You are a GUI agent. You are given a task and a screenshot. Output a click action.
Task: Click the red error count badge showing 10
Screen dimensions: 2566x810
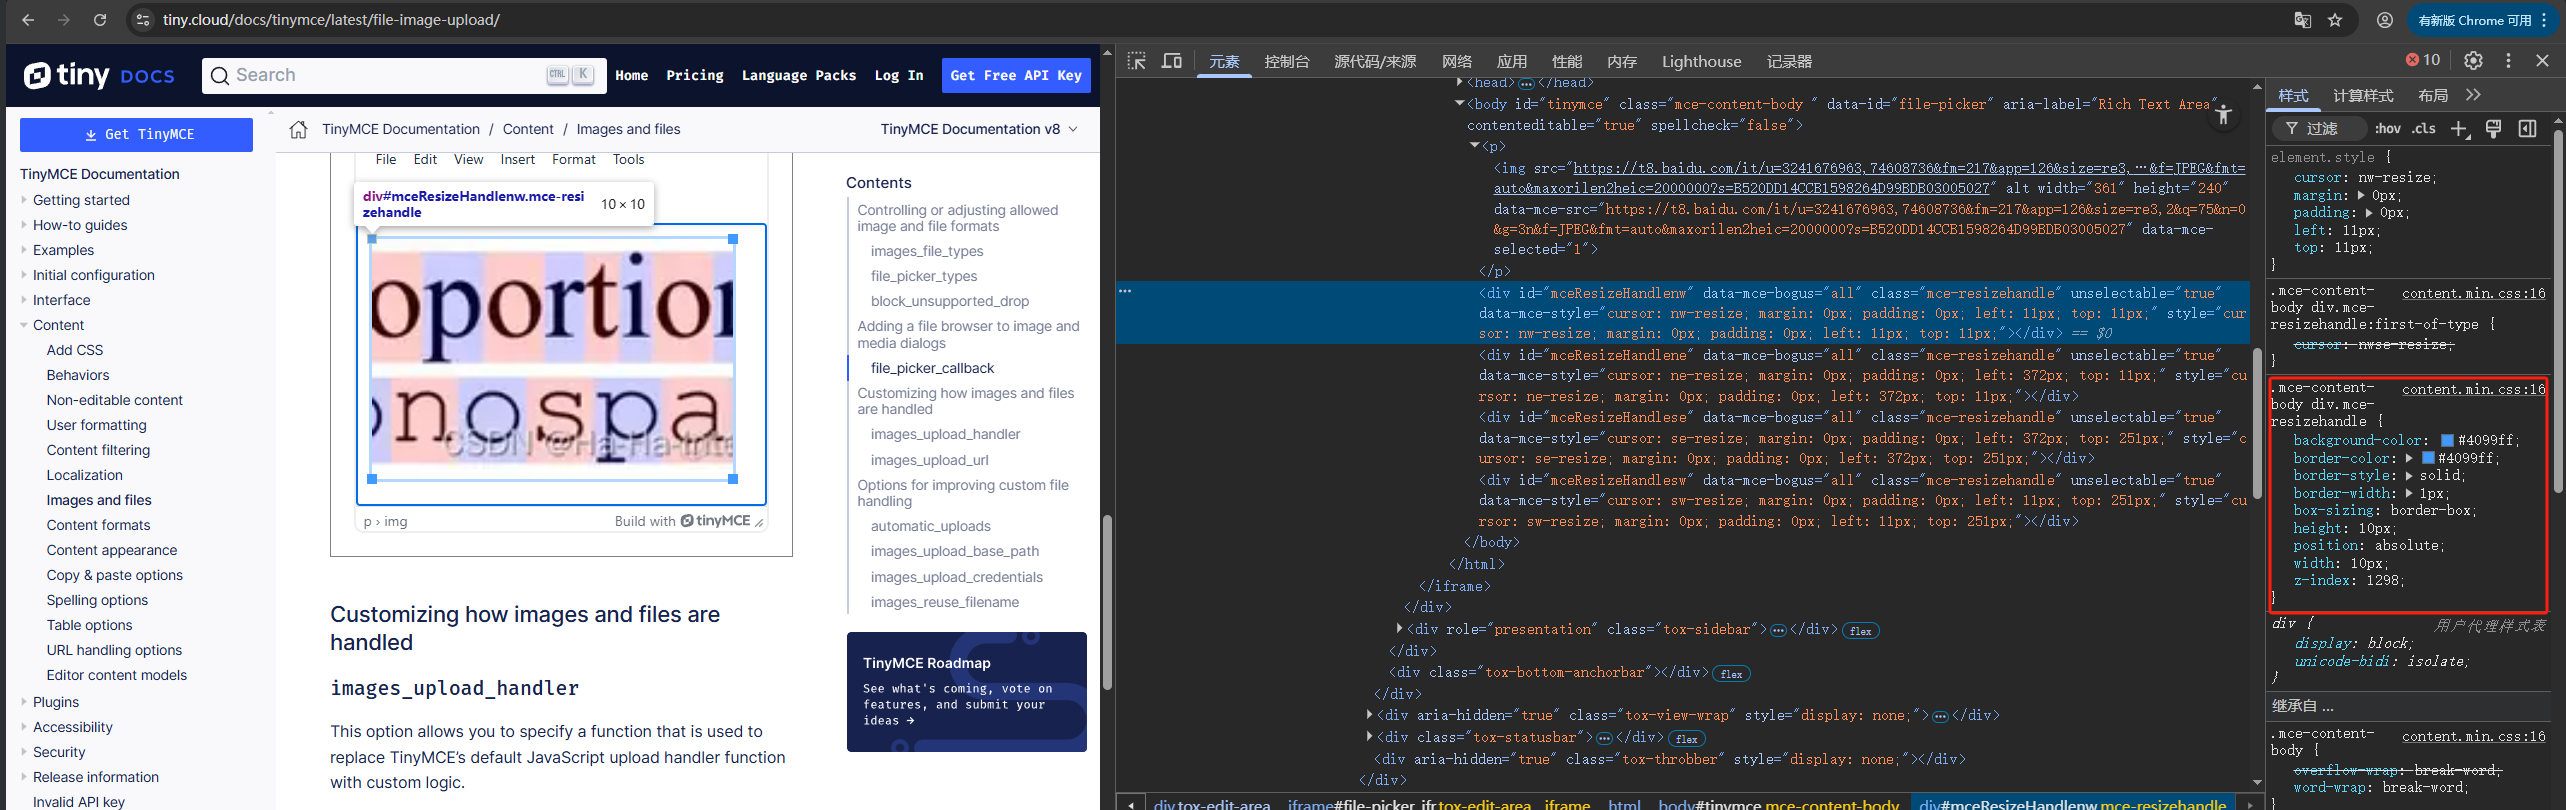2423,60
